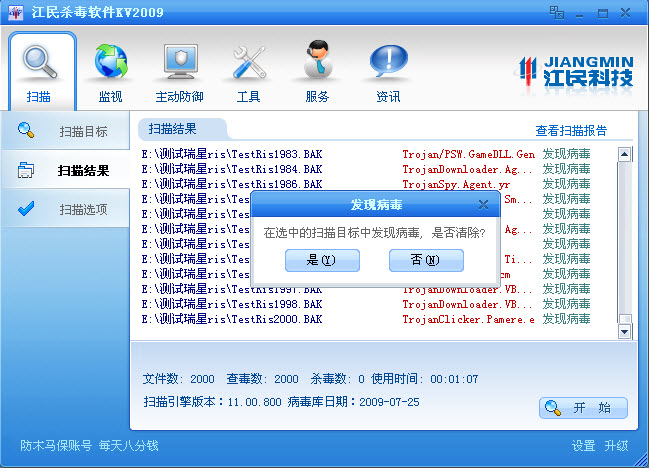Click the 开始 scan button

point(583,408)
